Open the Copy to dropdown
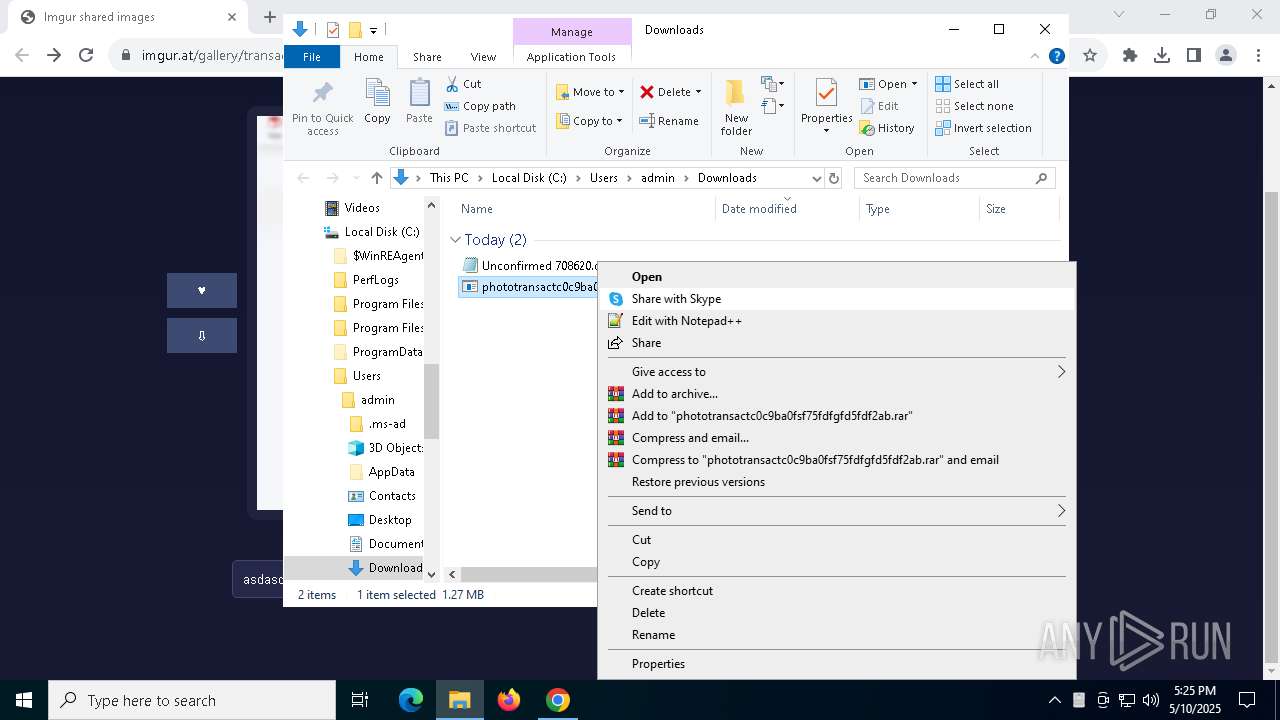 coord(590,121)
